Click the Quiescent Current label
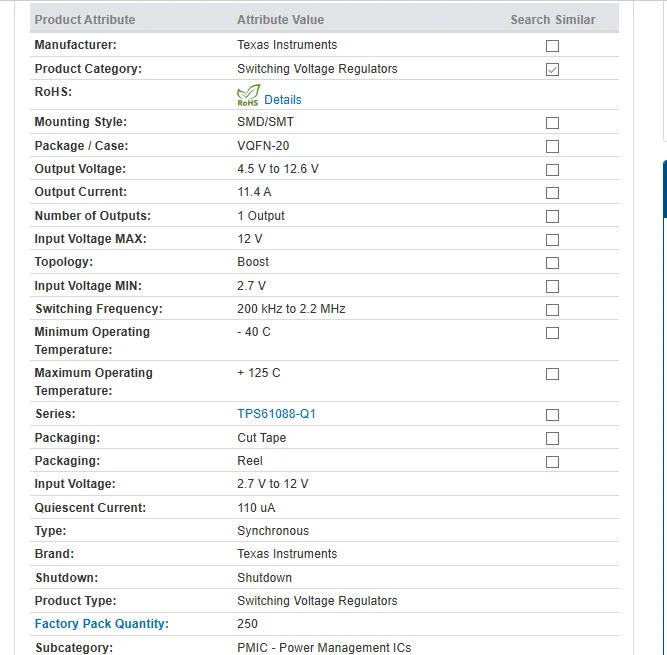Viewport: 667px width, 655px height. [x=90, y=508]
